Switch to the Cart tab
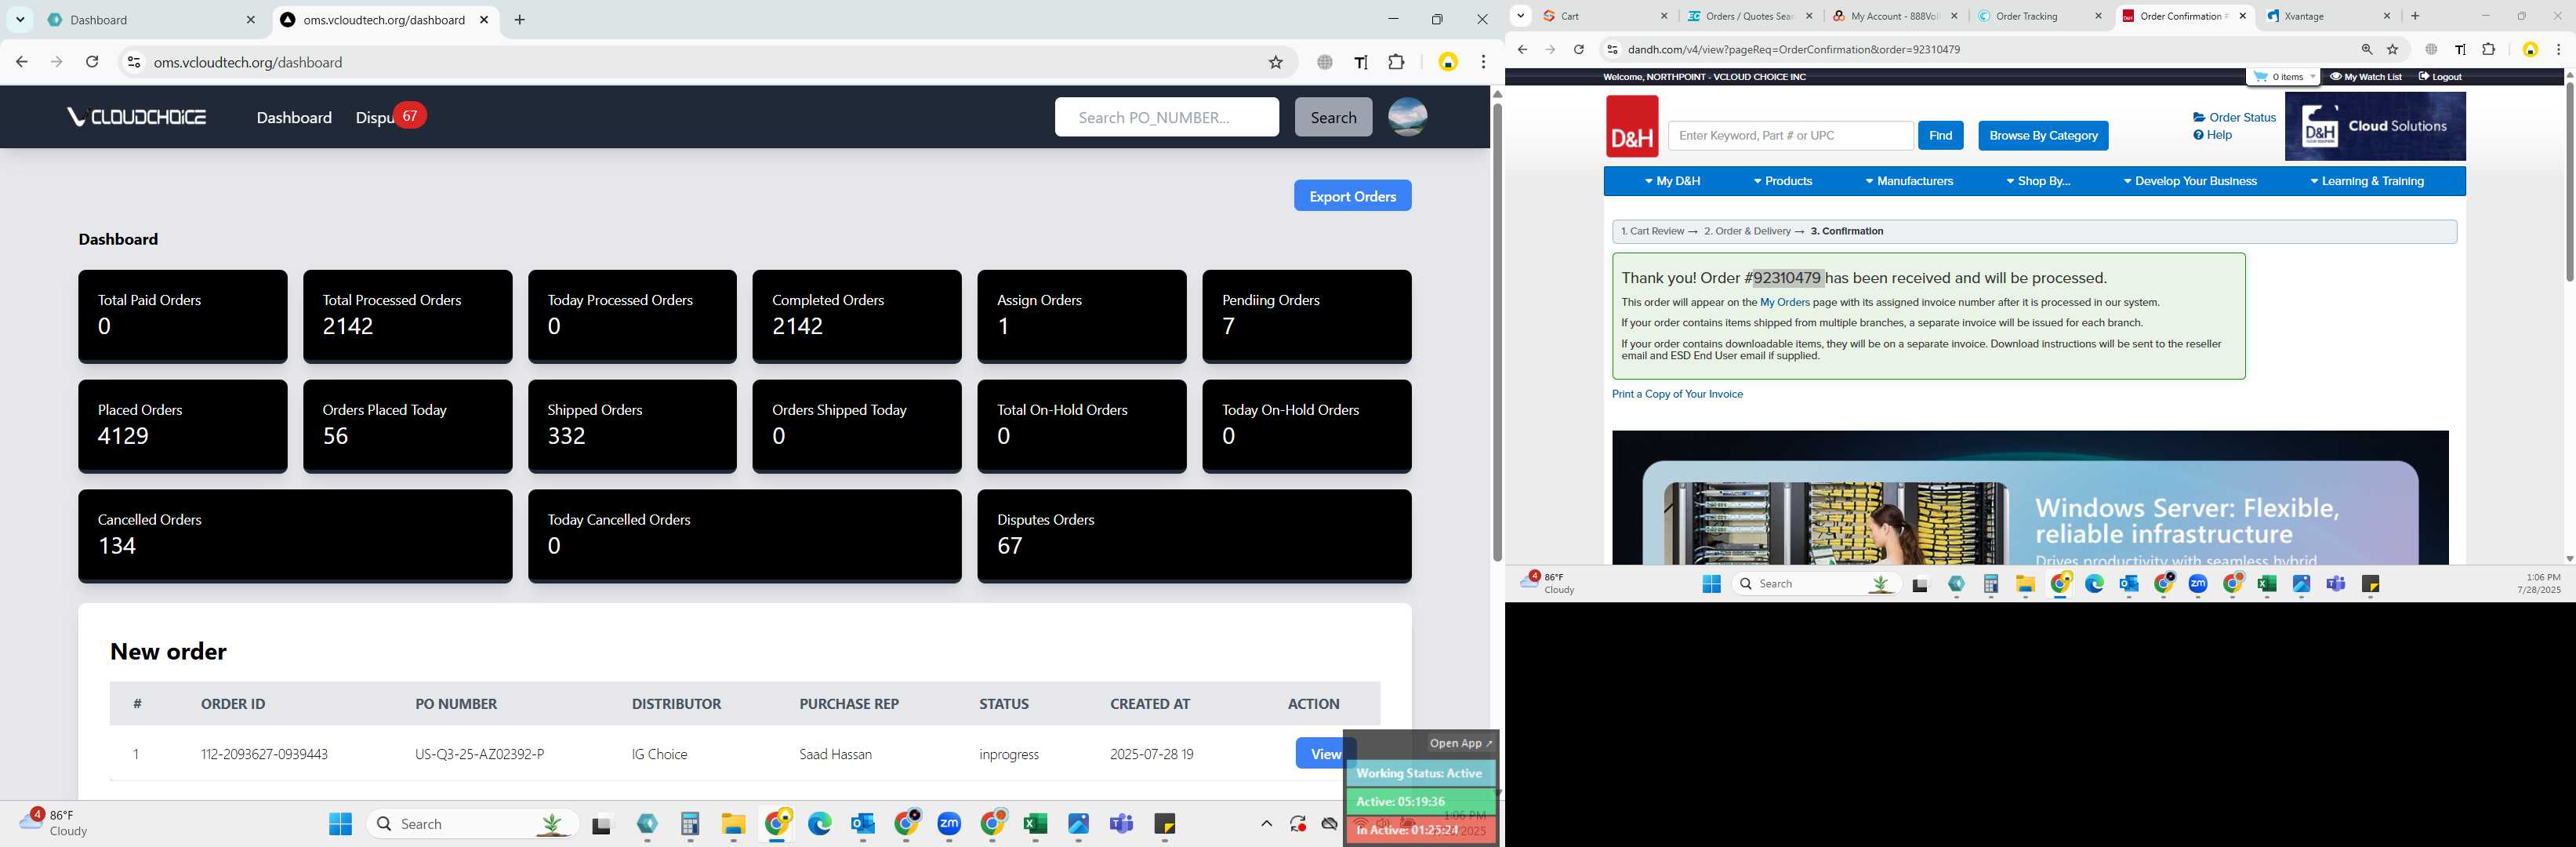This screenshot has width=2576, height=847. (x=1605, y=16)
